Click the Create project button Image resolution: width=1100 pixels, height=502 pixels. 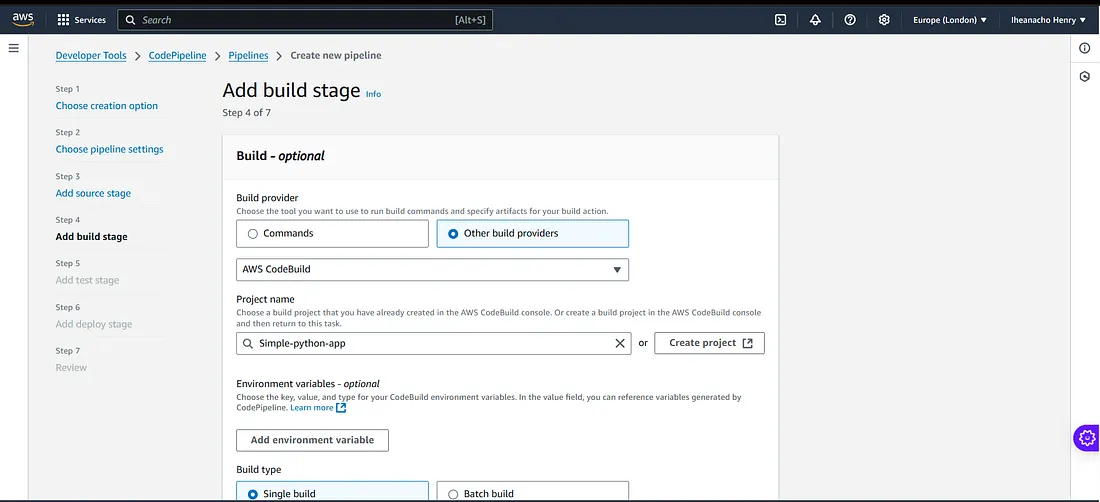tap(709, 343)
